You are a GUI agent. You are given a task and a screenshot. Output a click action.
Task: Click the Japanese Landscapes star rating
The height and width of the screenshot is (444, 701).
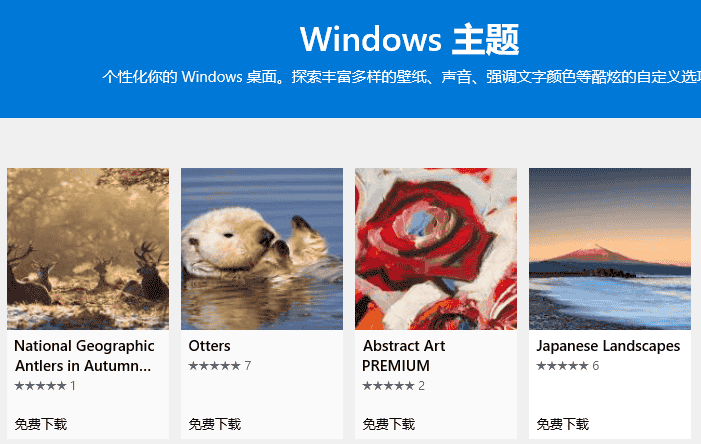[x=562, y=366]
